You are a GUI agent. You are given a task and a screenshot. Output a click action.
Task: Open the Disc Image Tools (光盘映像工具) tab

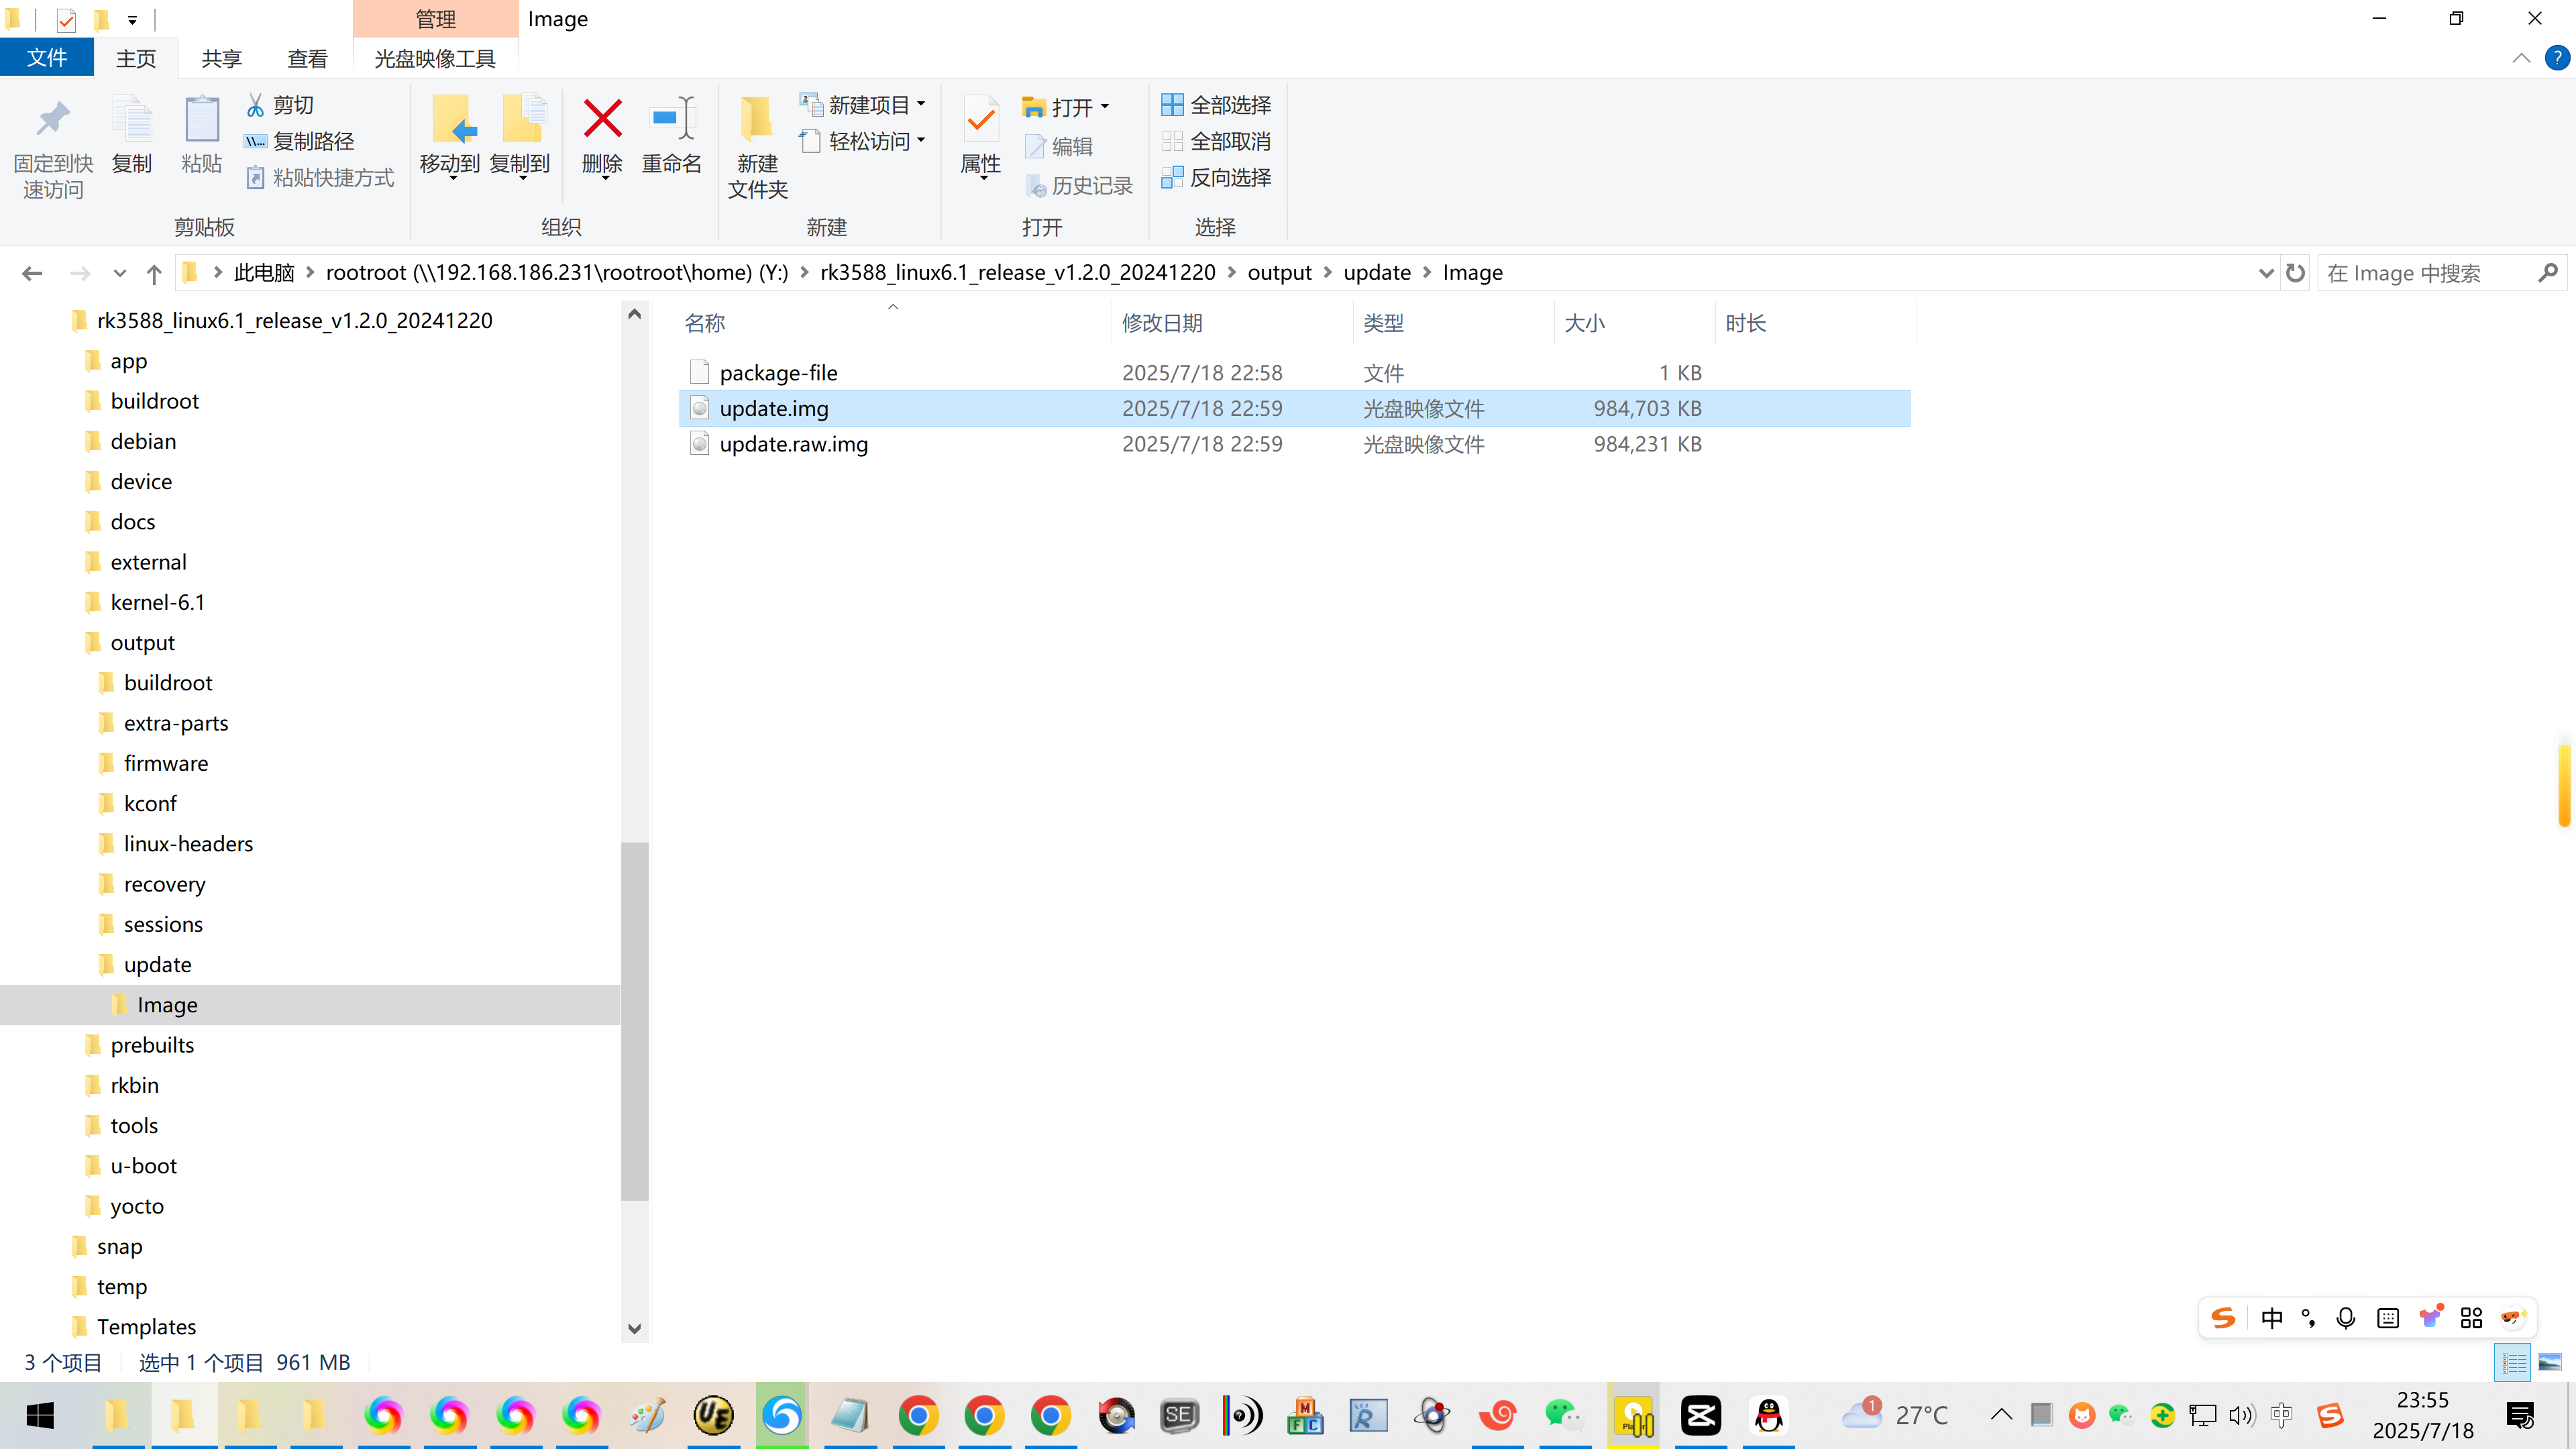point(435,58)
